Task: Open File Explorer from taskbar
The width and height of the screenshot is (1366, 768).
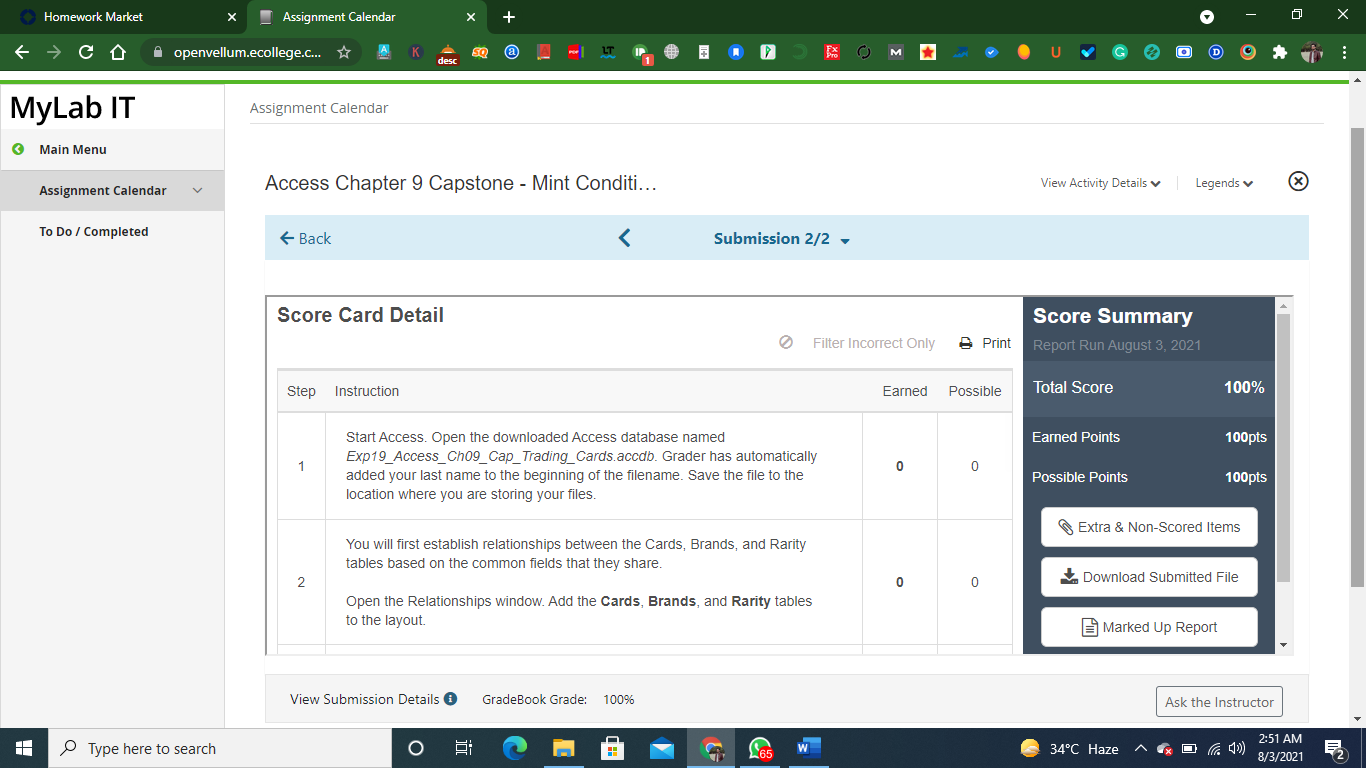Action: (564, 748)
